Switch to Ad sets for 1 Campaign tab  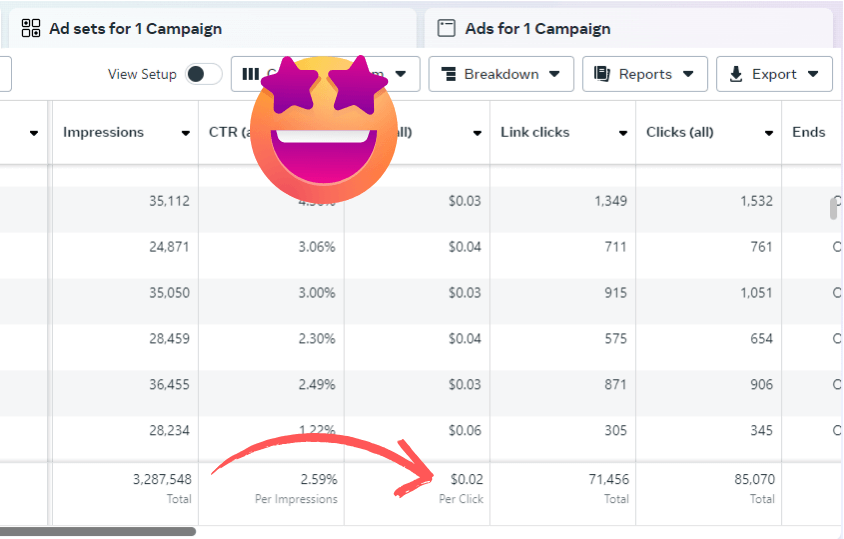(x=135, y=28)
